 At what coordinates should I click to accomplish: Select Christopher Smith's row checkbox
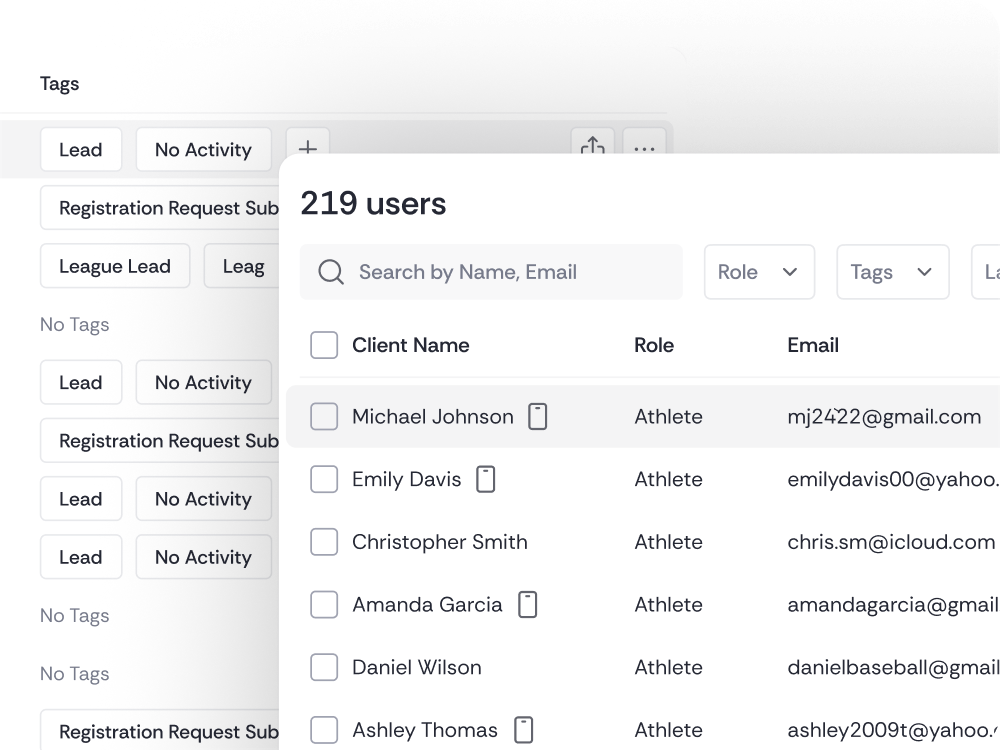pyautogui.click(x=324, y=542)
